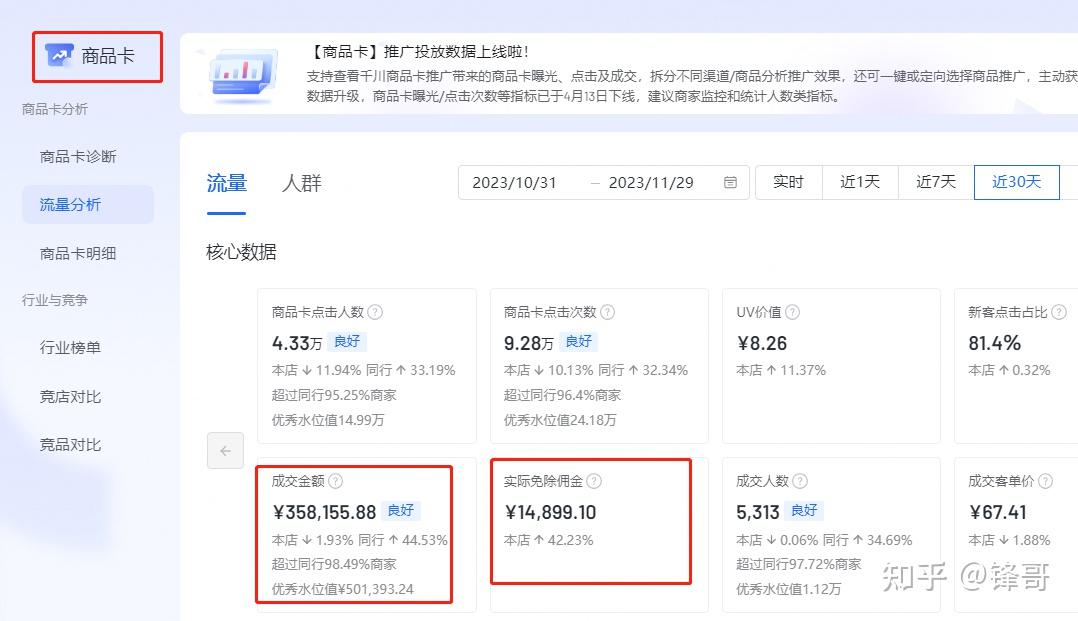This screenshot has height=621, width=1078.
Task: Click 本店 ↑ 42.23% text
Action: (549, 541)
